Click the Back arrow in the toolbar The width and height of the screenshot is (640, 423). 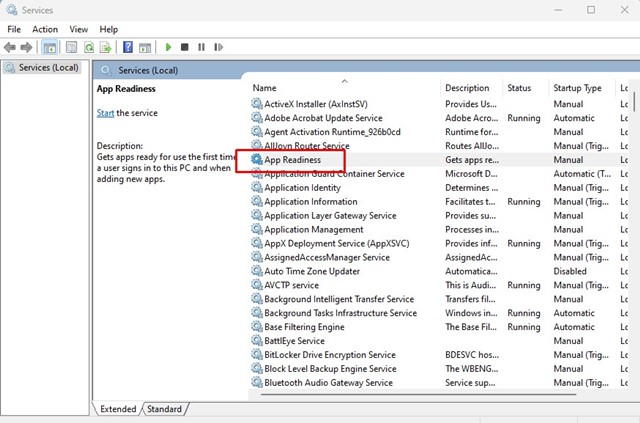click(12, 47)
